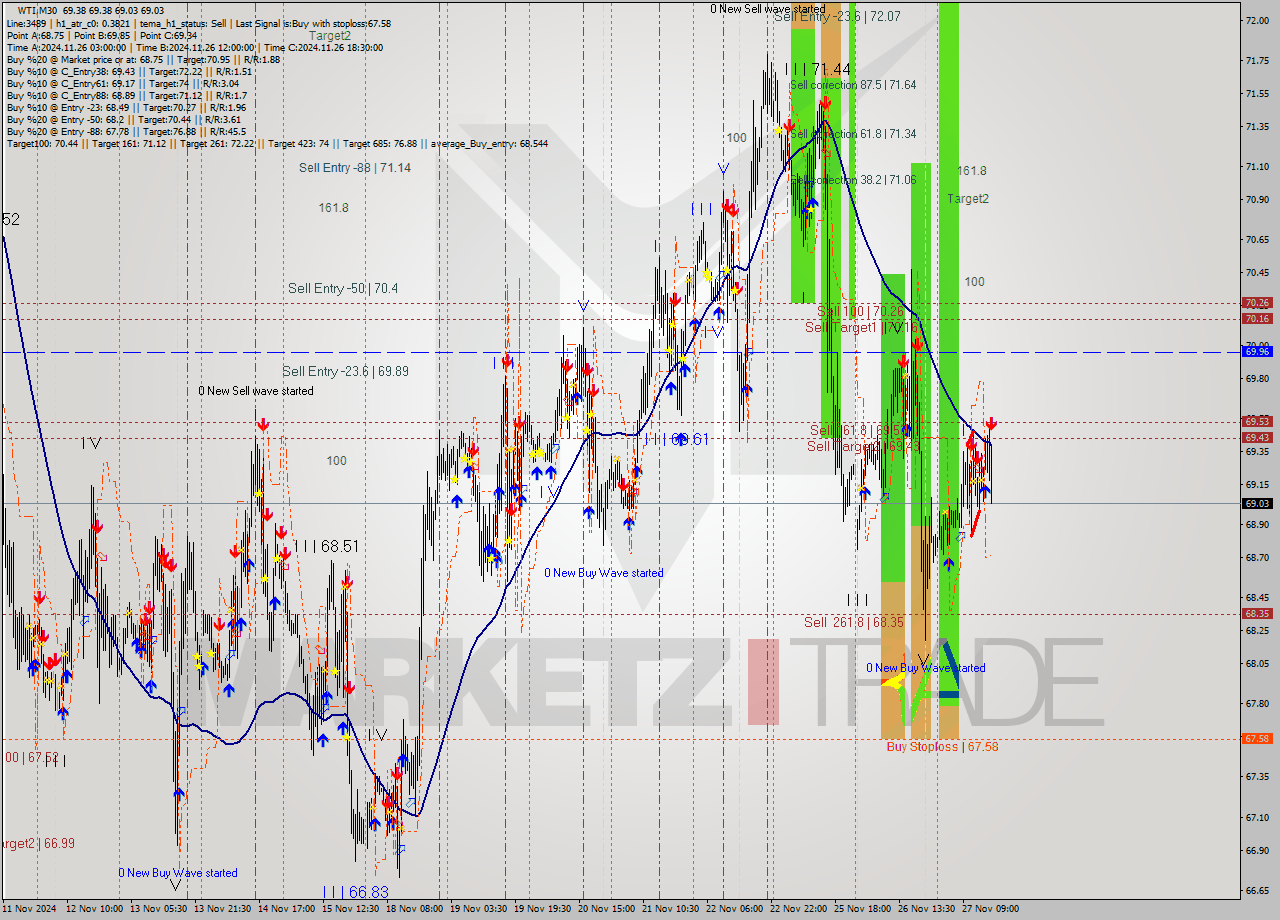Click the '19 Nov 03:30' time label
Viewport: 1280px width, 920px height.
point(480,909)
